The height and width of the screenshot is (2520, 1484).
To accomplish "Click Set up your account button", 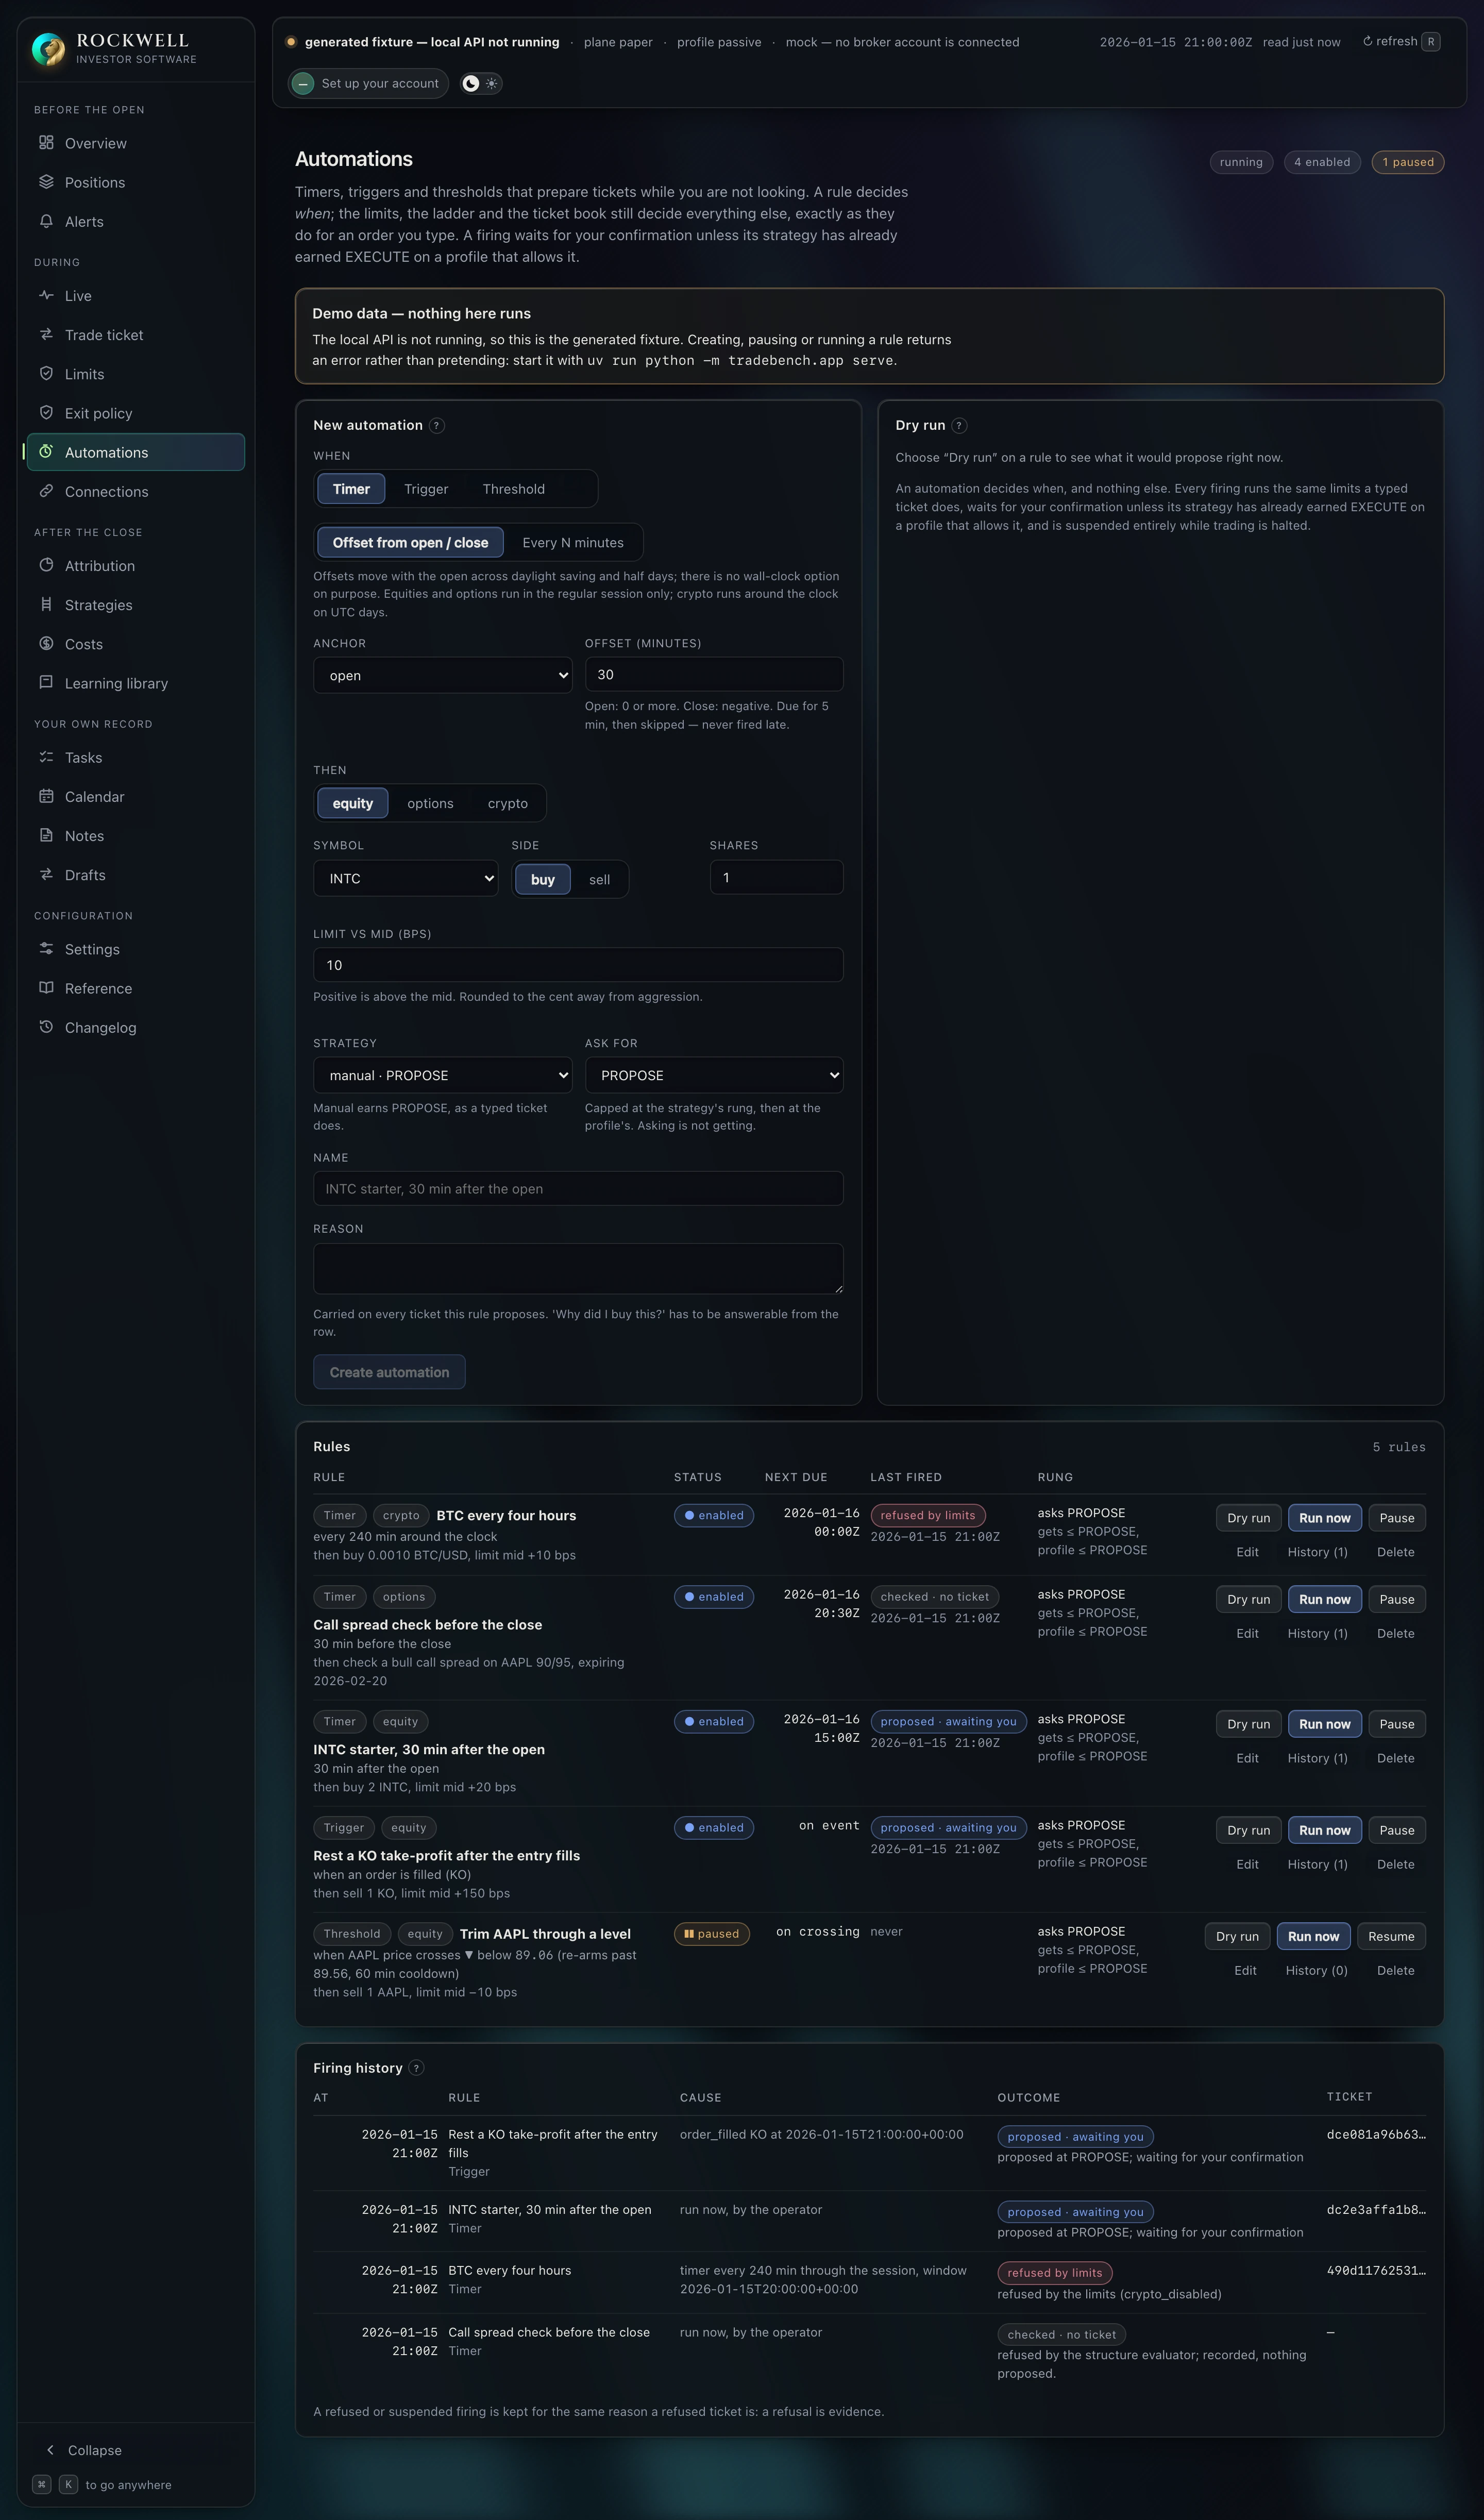I will point(368,84).
